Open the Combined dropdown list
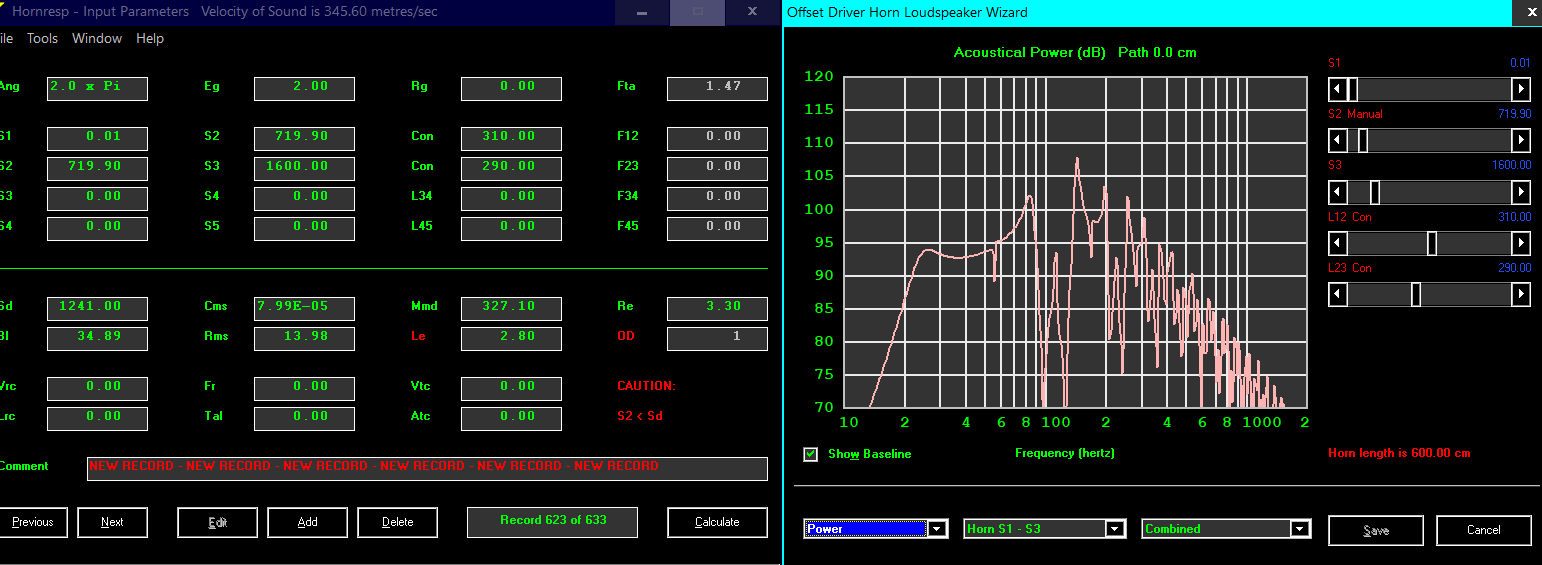Screen dimensions: 1542x565 coord(1299,529)
